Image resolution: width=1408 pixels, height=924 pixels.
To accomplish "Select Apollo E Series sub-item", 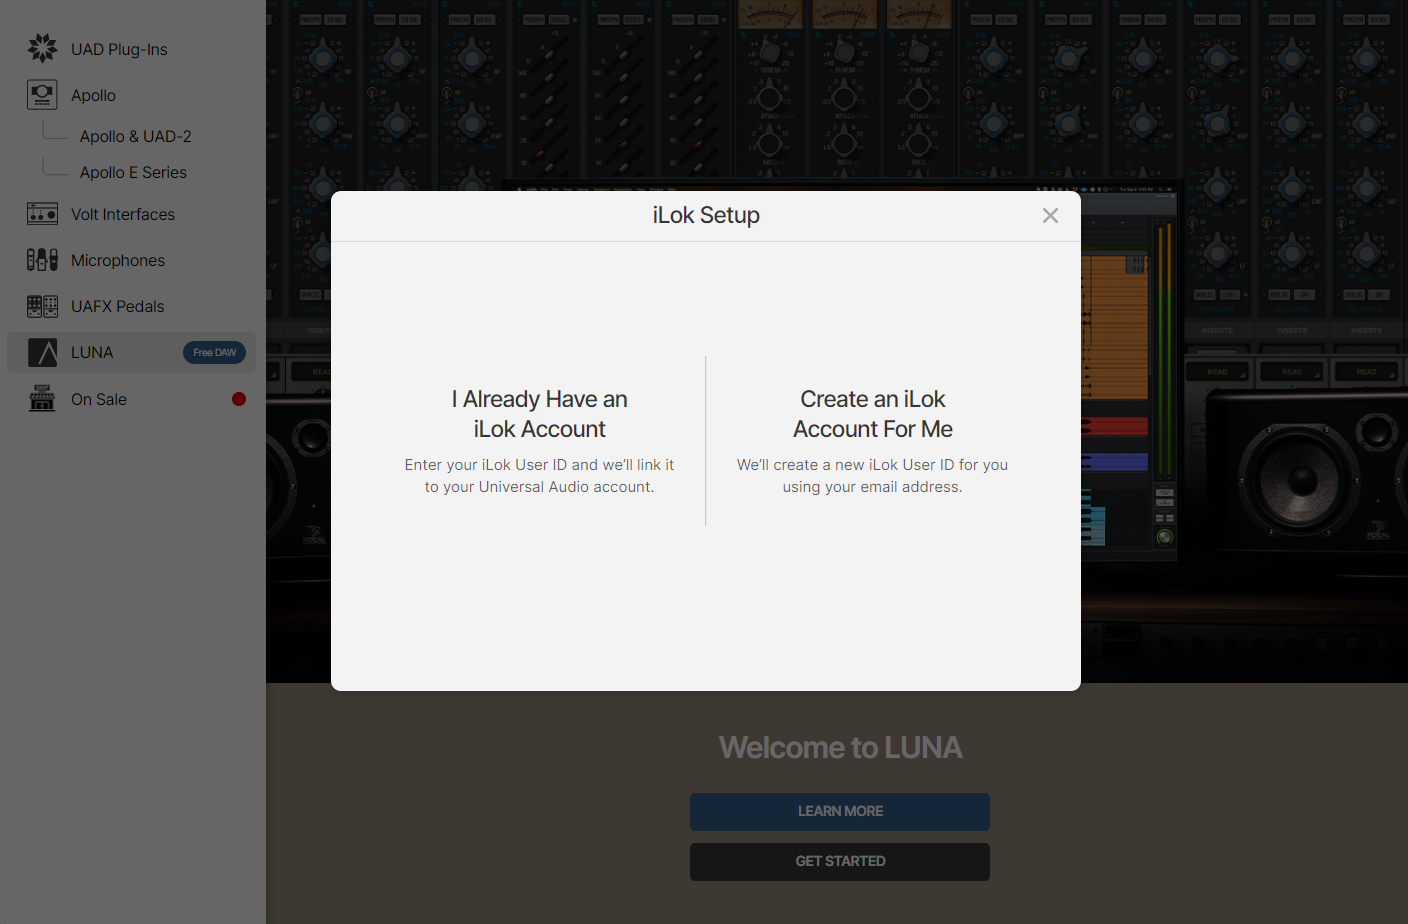I will pos(133,172).
